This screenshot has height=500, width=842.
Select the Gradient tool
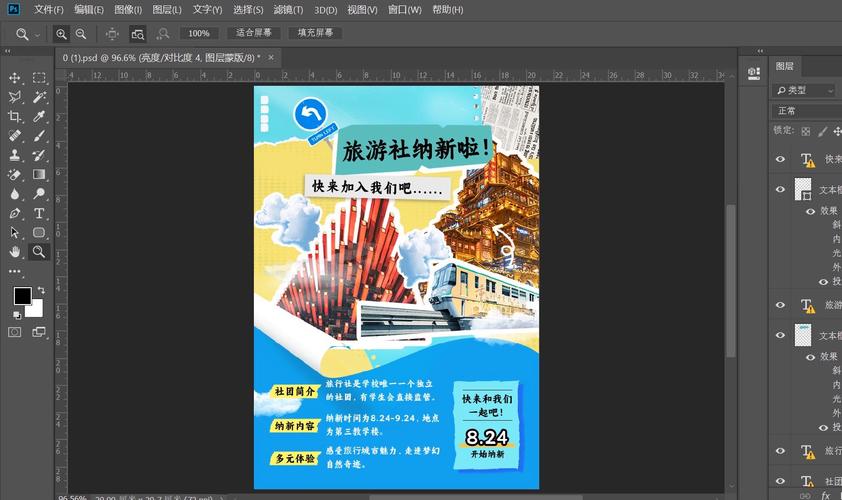click(x=39, y=175)
